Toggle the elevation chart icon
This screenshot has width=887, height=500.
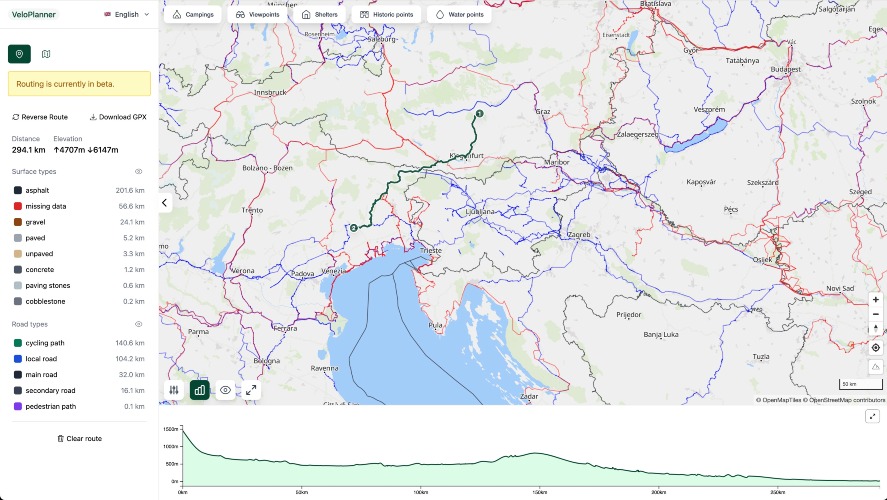click(200, 390)
